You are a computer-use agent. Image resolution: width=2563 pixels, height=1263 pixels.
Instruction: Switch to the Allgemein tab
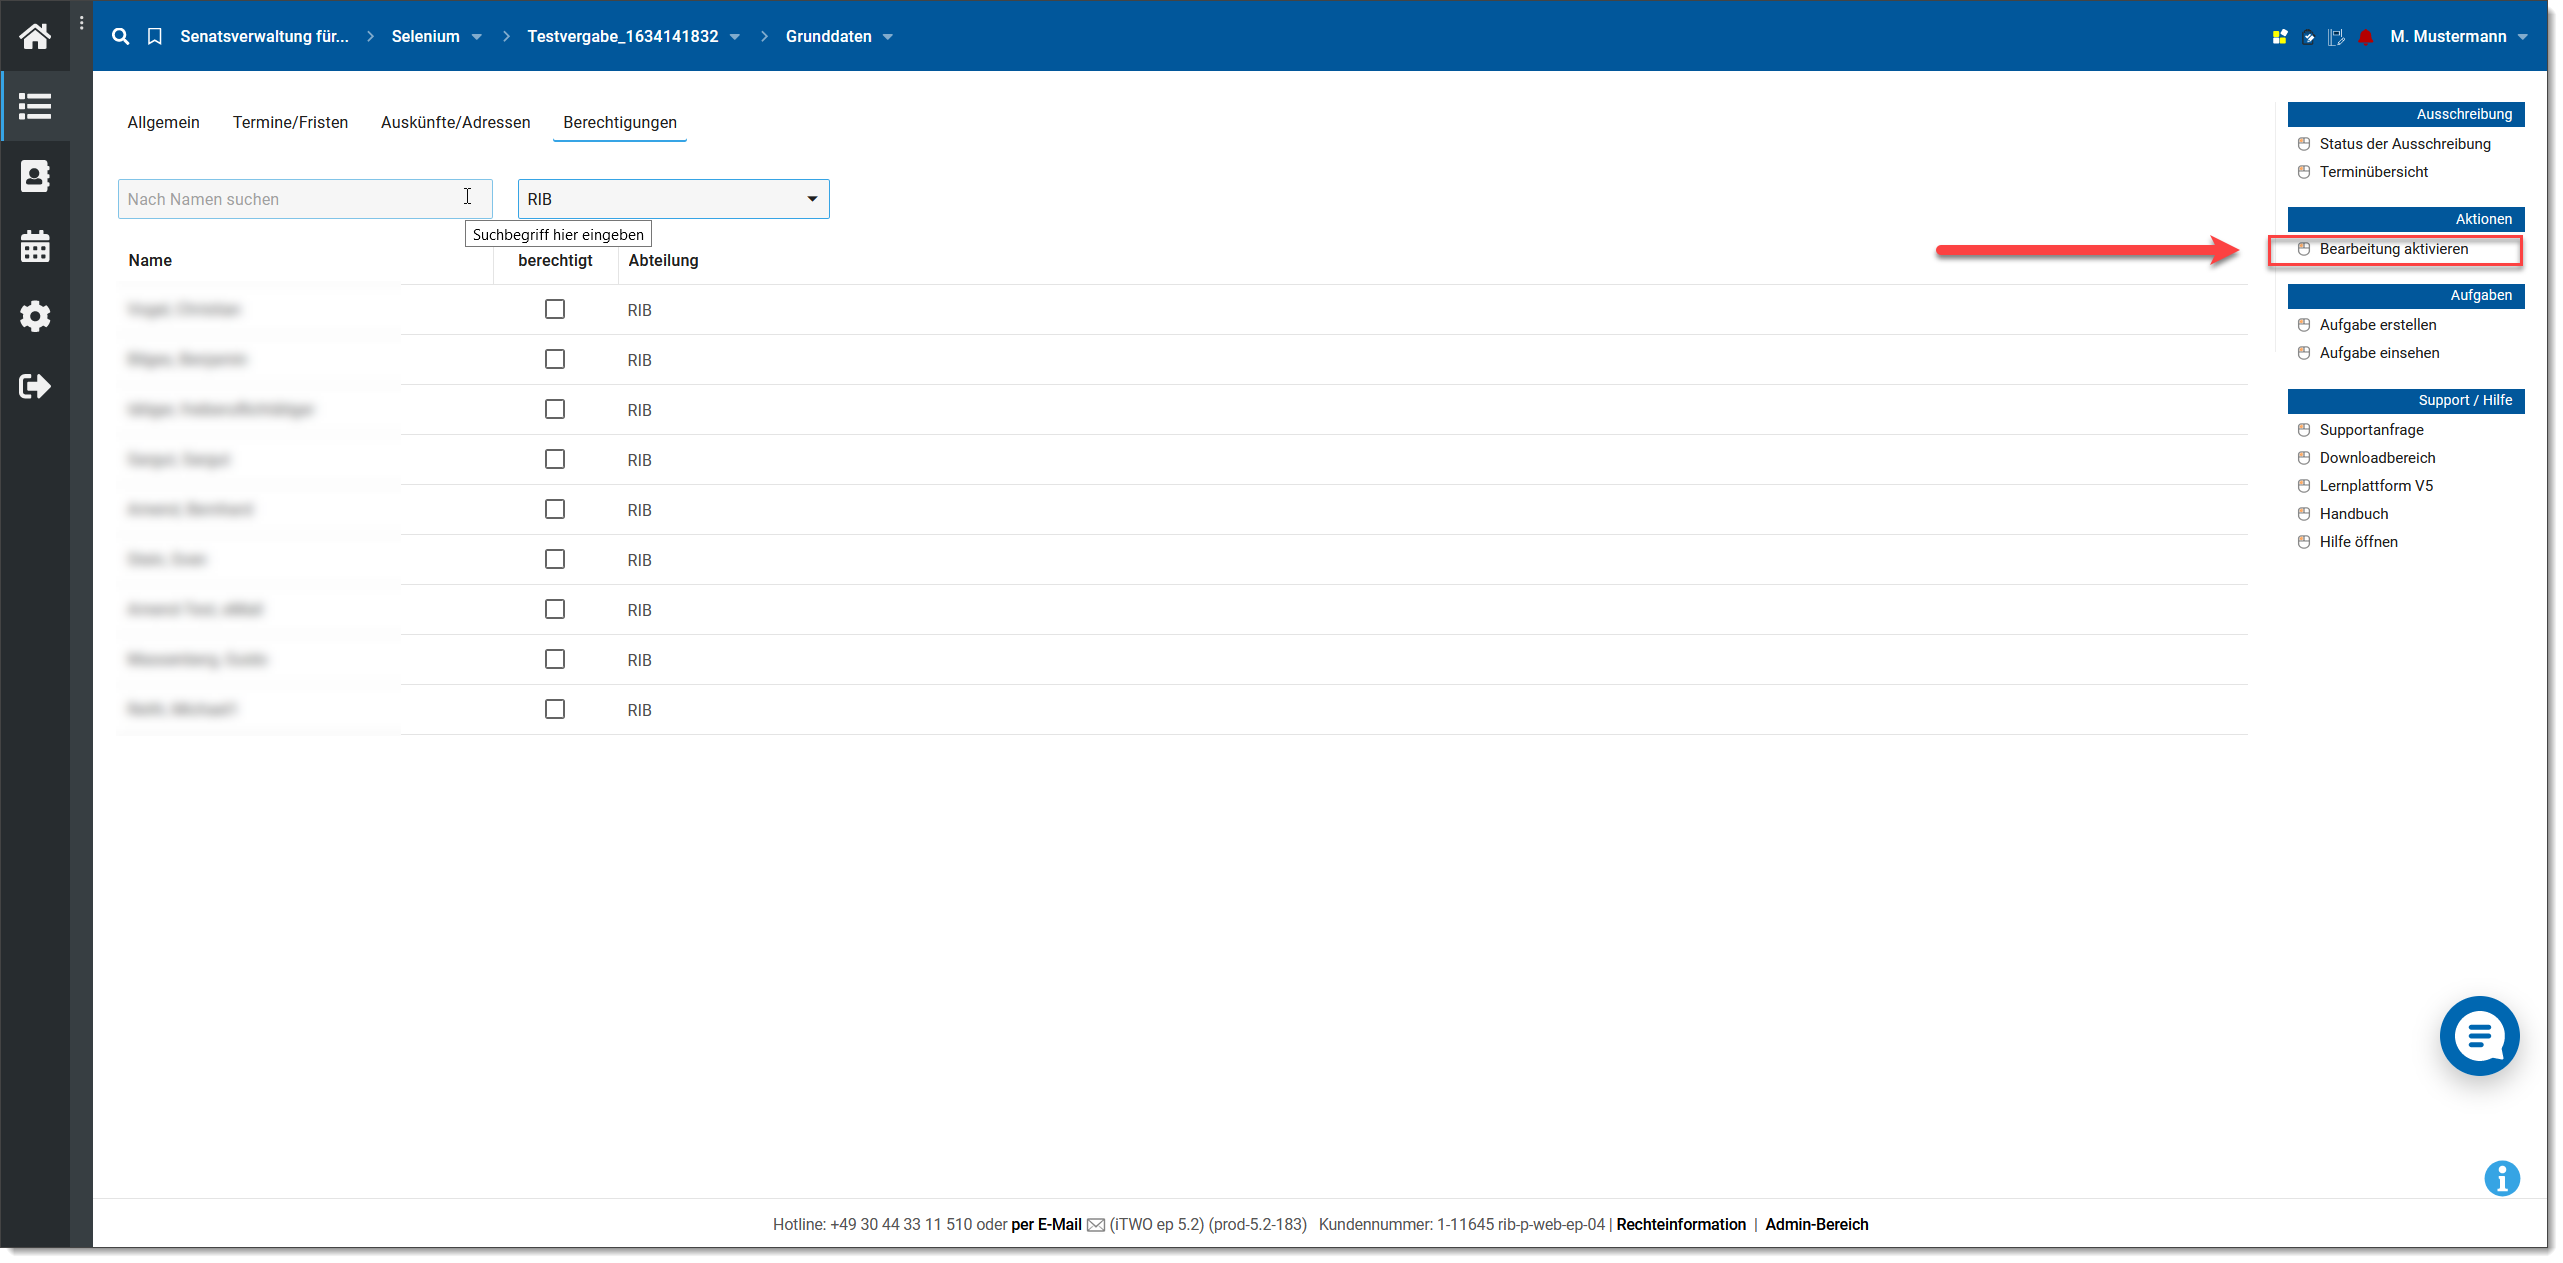pos(163,122)
